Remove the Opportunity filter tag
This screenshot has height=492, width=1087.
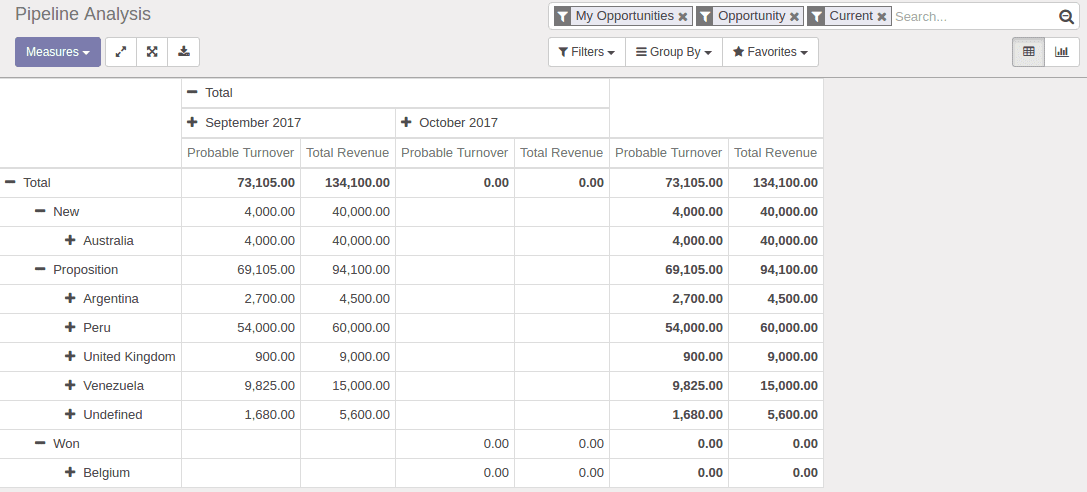[794, 17]
